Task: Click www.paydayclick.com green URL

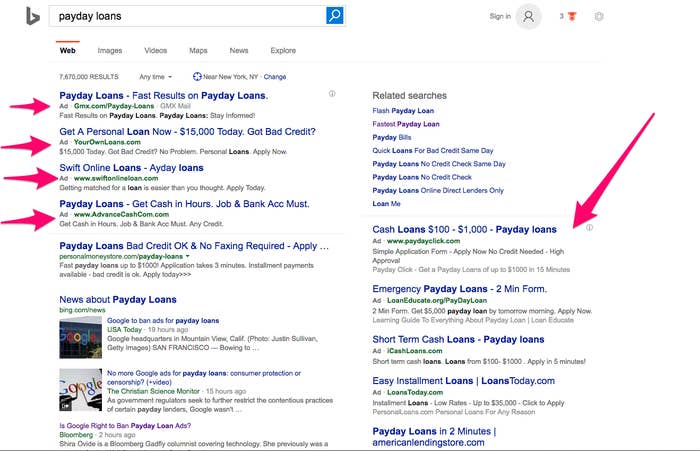Action: coord(423,241)
